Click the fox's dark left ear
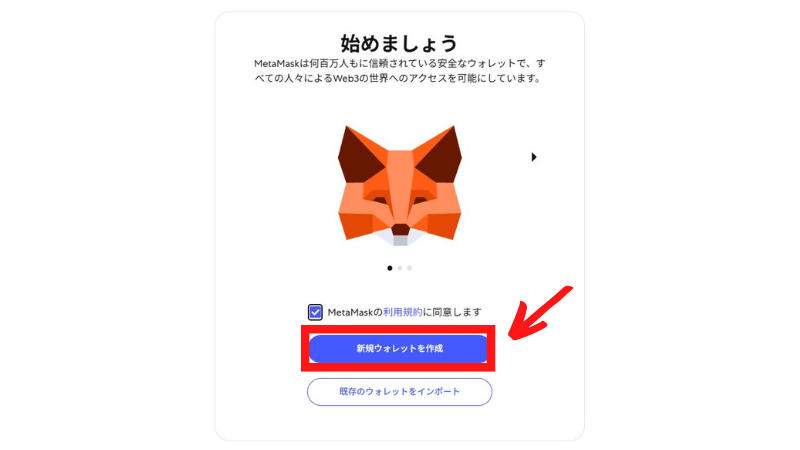 (x=358, y=154)
